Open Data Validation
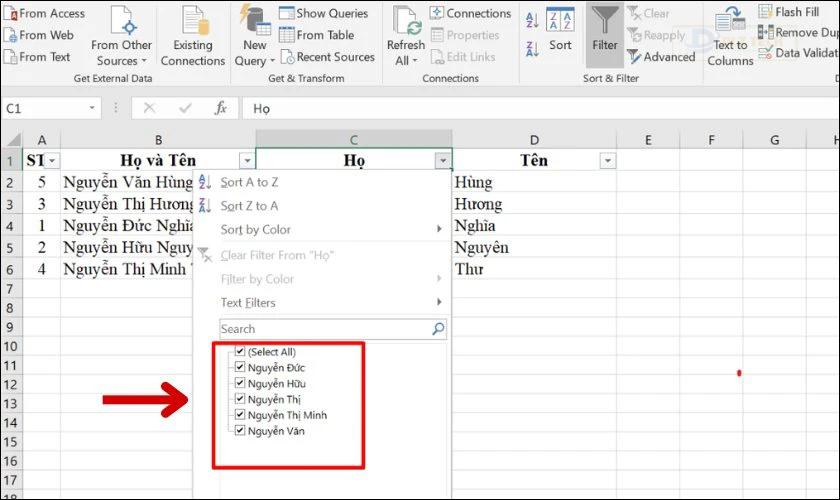The image size is (840, 500). pos(798,53)
